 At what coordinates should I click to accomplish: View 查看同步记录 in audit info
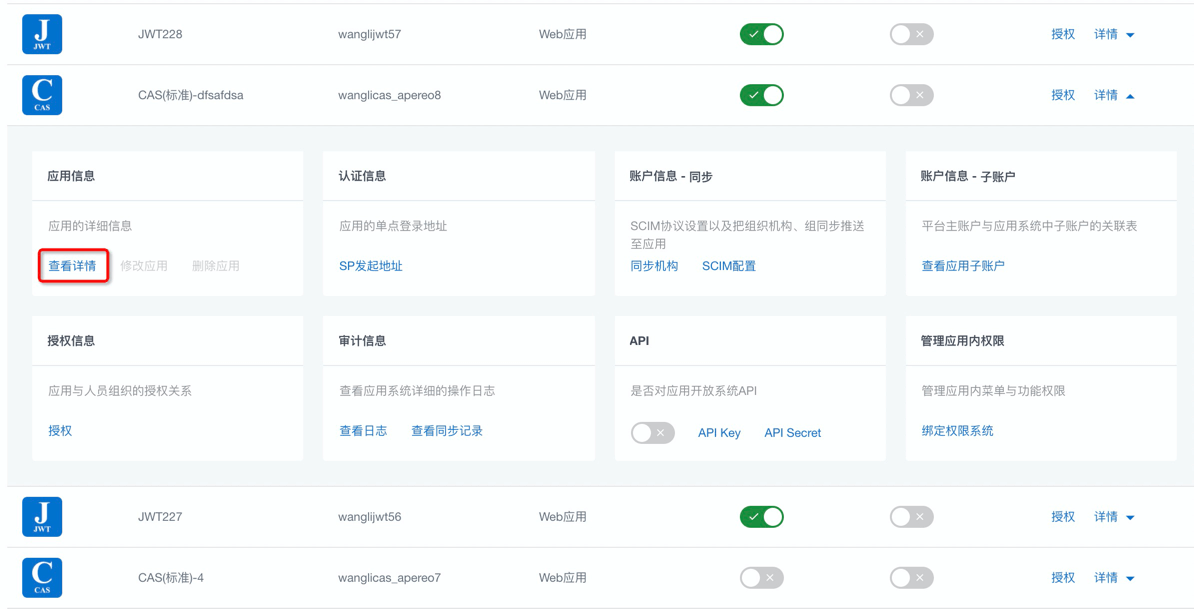coord(446,431)
